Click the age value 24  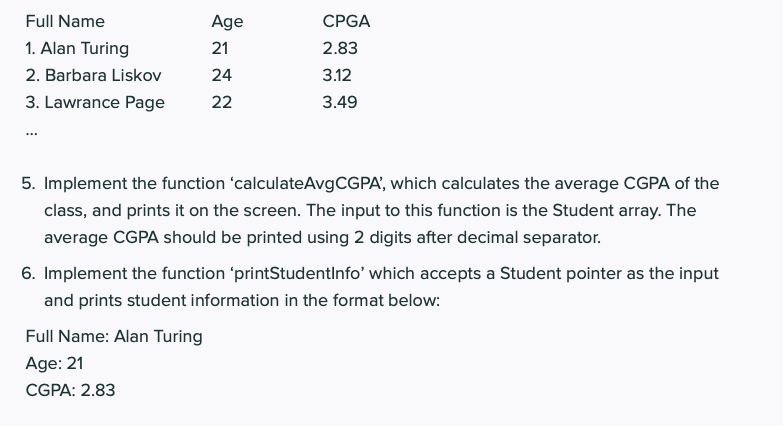click(221, 75)
